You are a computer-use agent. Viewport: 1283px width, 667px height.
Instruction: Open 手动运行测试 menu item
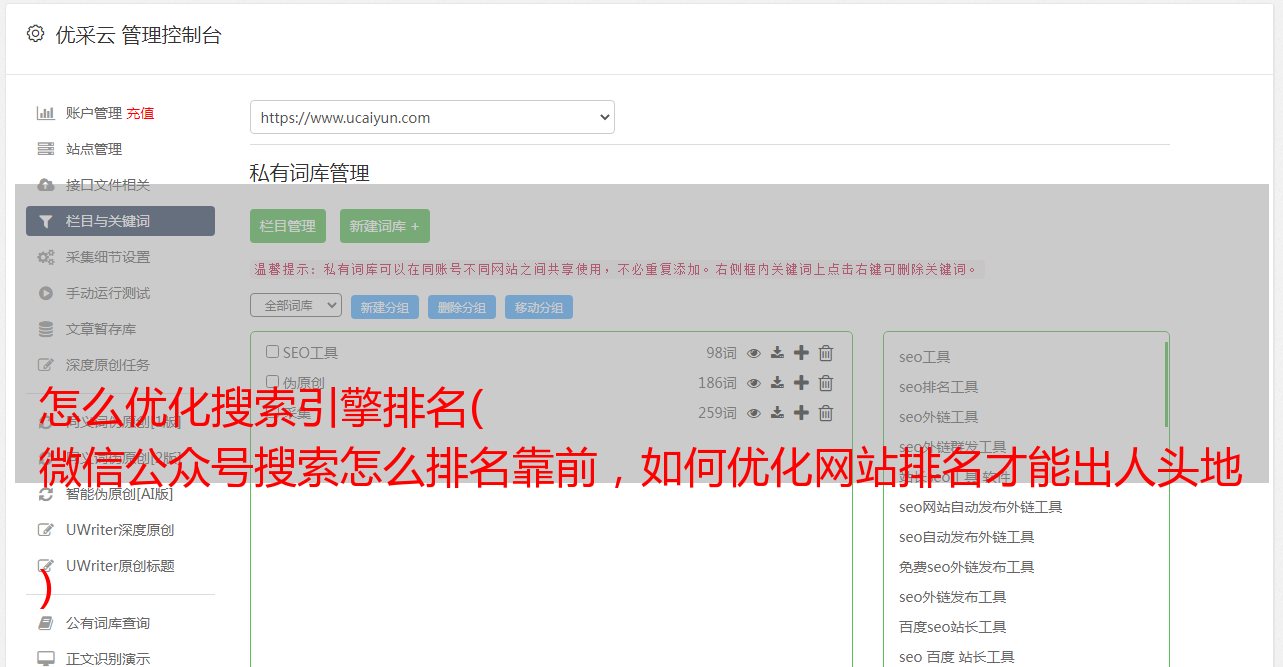click(108, 293)
